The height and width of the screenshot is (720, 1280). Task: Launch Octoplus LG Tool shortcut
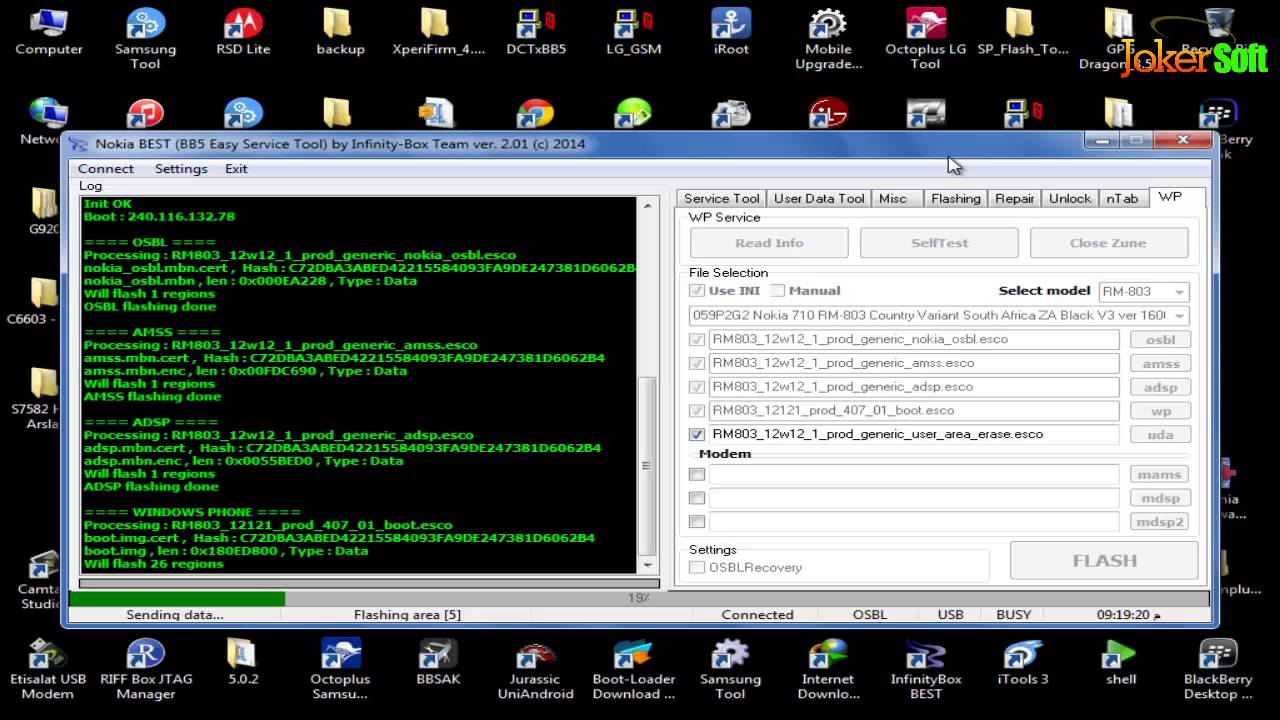[x=925, y=38]
